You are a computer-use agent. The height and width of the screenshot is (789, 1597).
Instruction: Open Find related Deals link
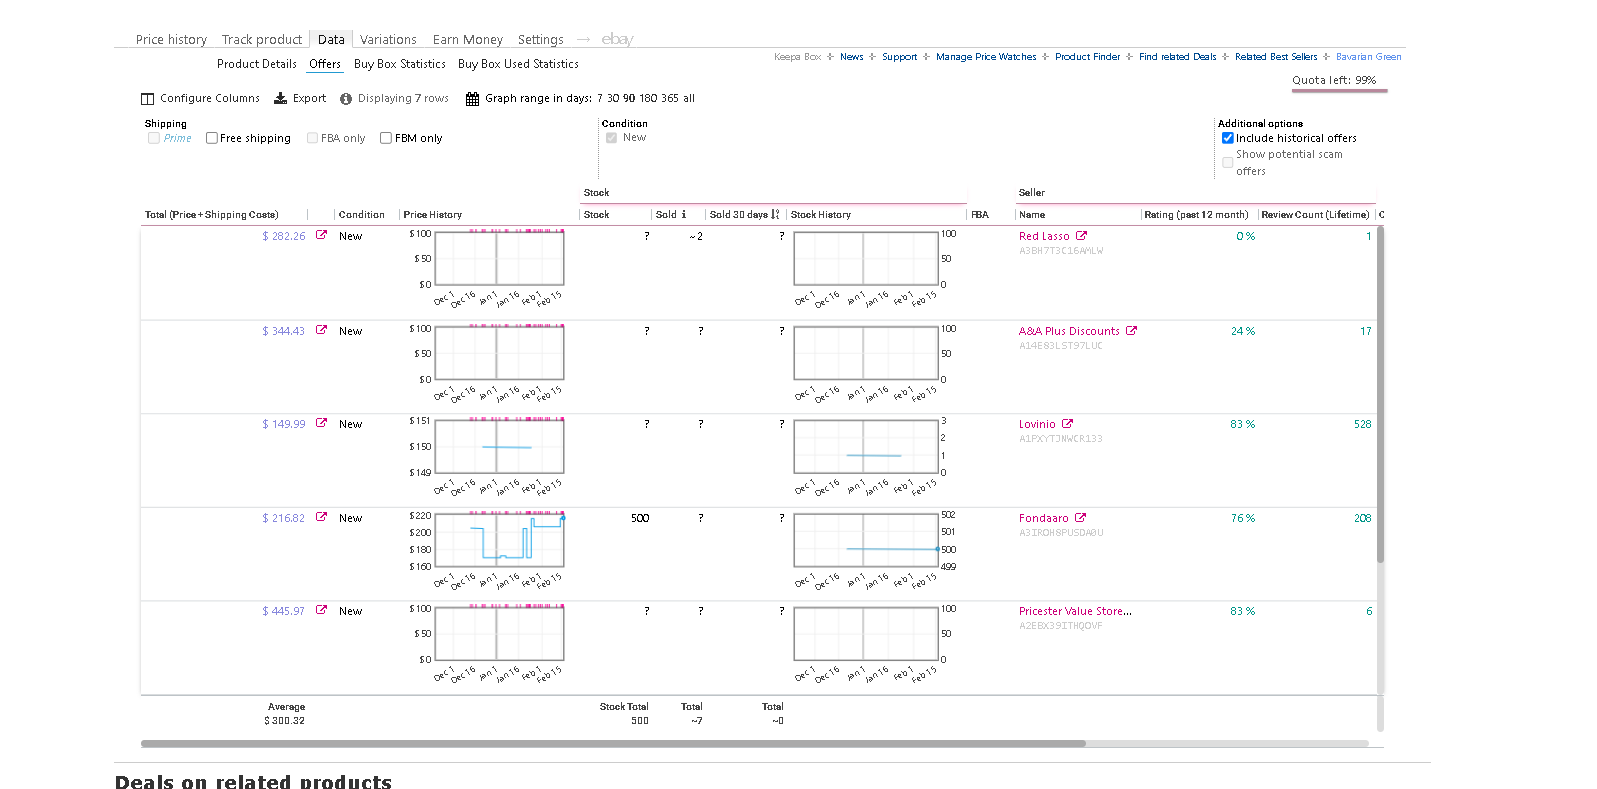[1178, 57]
